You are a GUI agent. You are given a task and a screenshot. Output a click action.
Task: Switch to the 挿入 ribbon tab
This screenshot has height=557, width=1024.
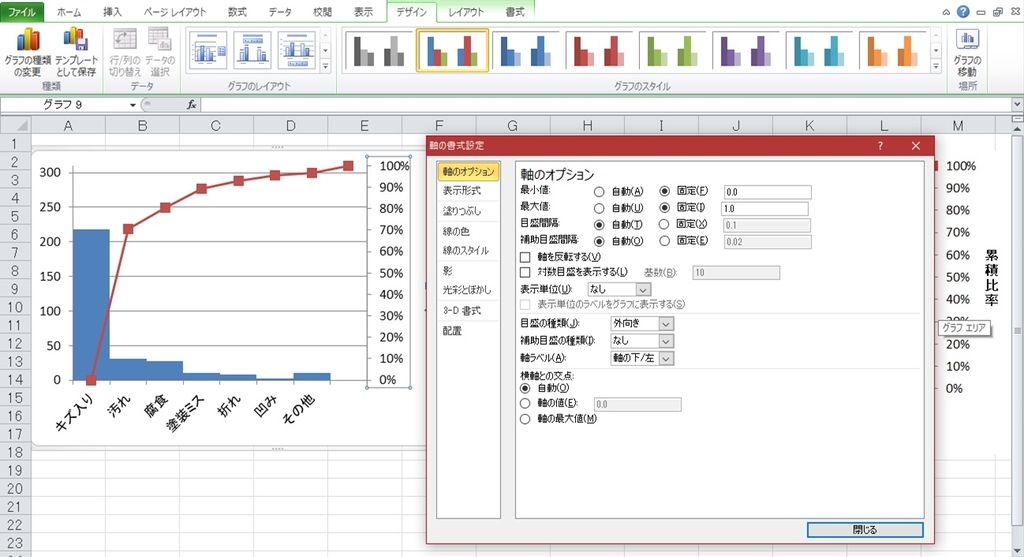pos(112,12)
